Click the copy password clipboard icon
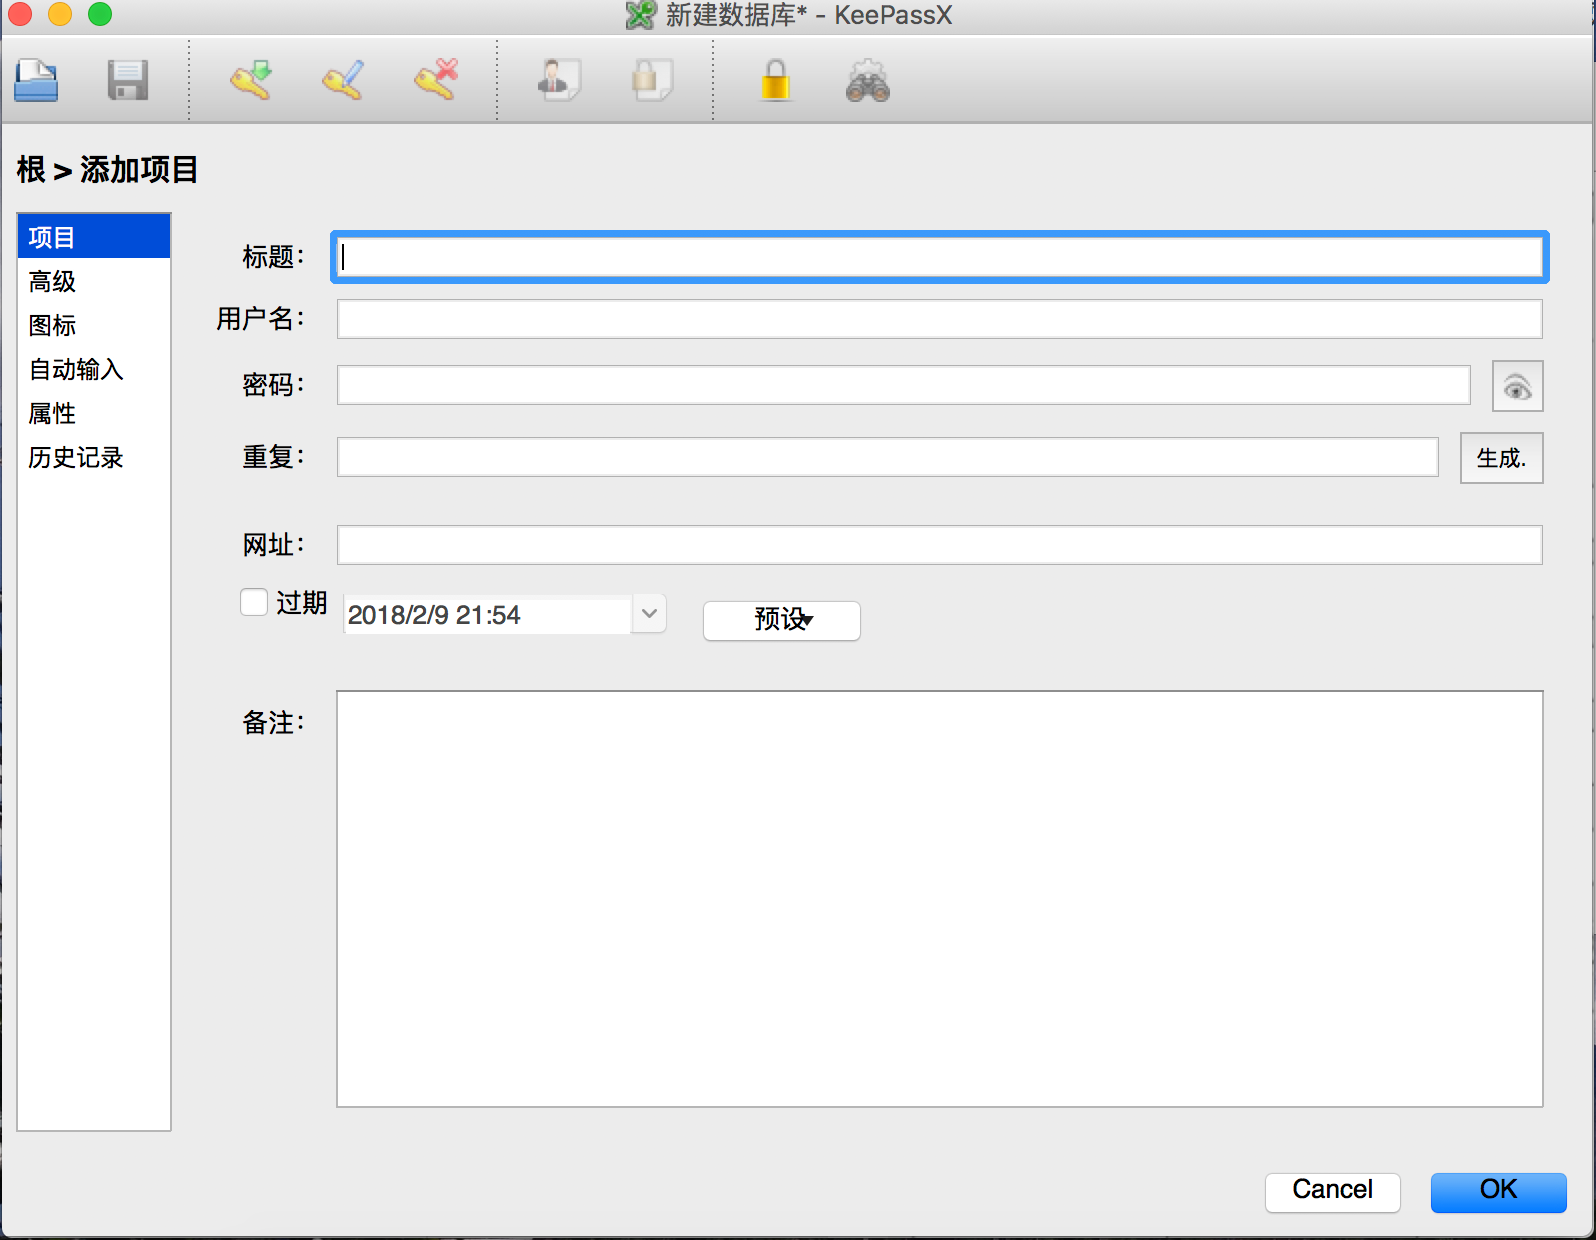Screen dimensions: 1596x1240 tap(652, 81)
